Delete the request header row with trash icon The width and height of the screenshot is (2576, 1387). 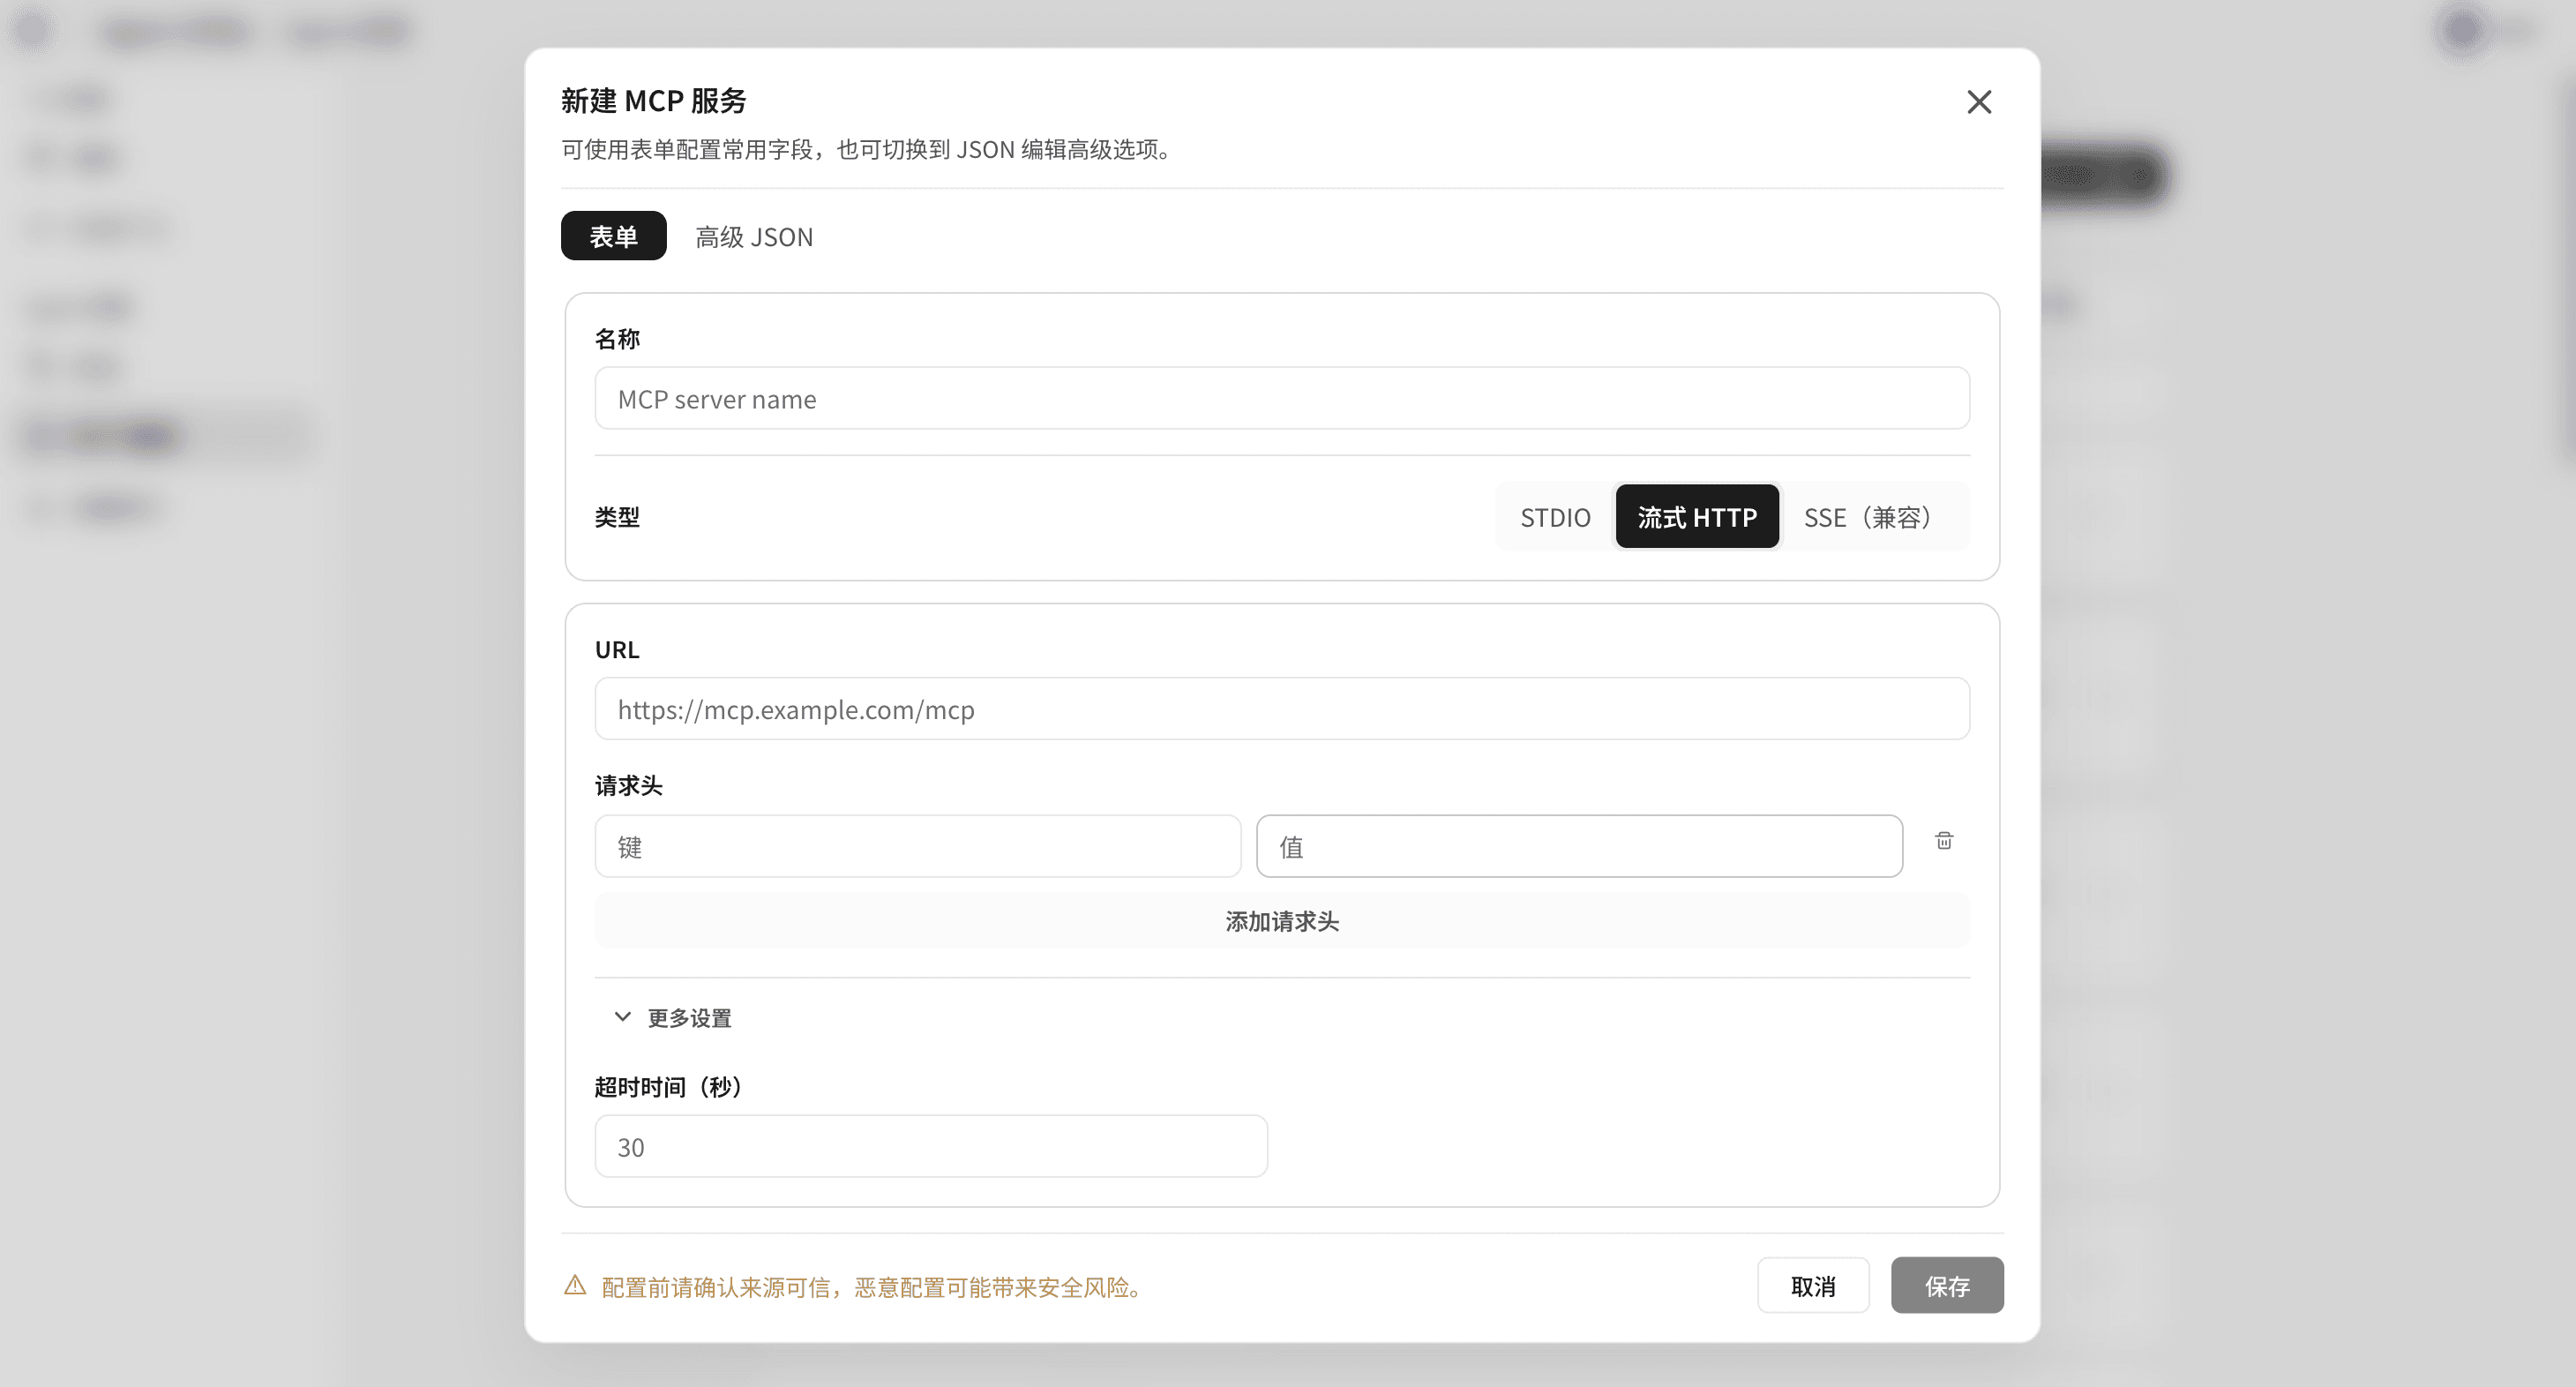pos(1943,841)
